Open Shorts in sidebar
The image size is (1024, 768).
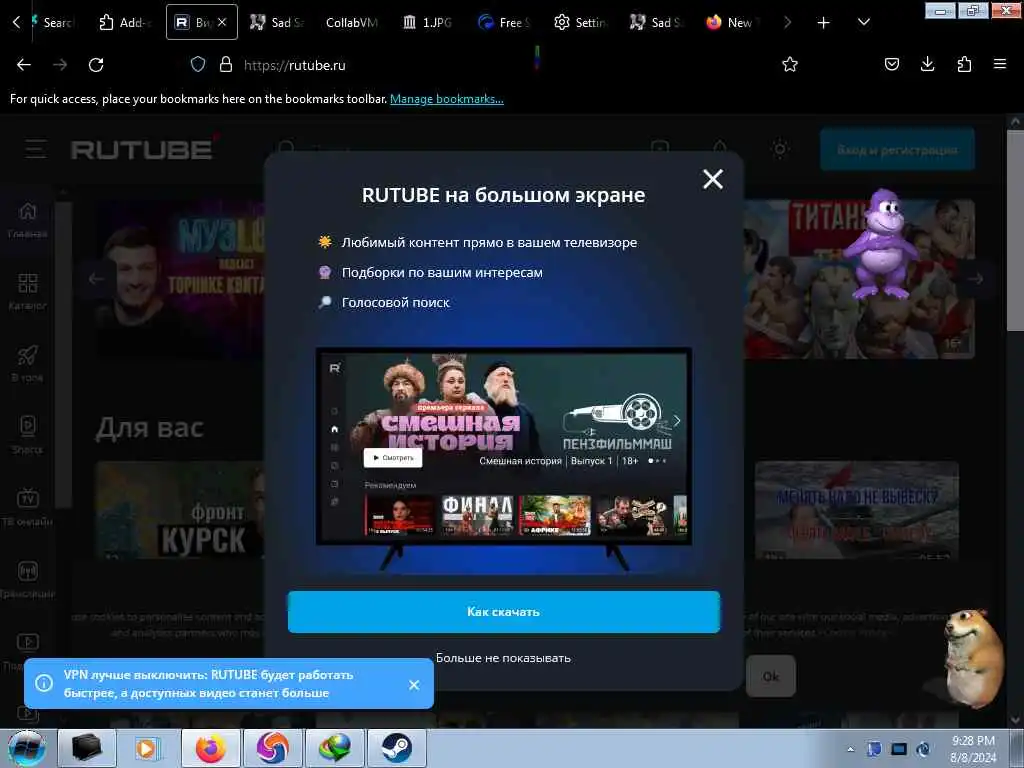27,436
